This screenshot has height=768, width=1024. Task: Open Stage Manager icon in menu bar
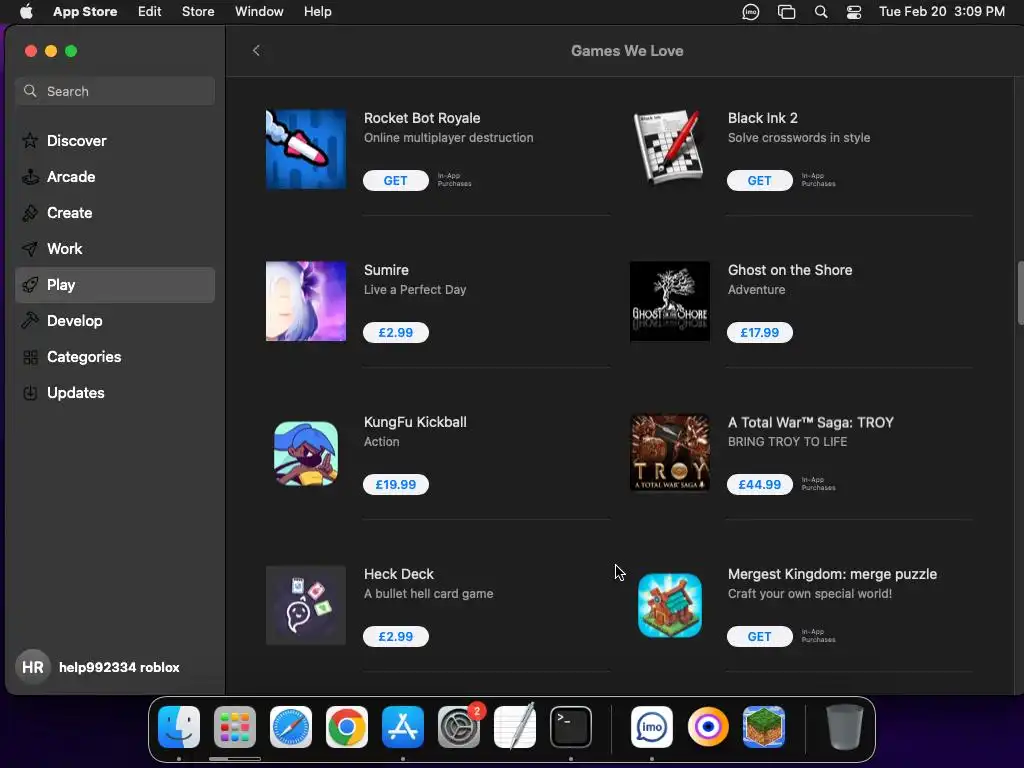[786, 12]
